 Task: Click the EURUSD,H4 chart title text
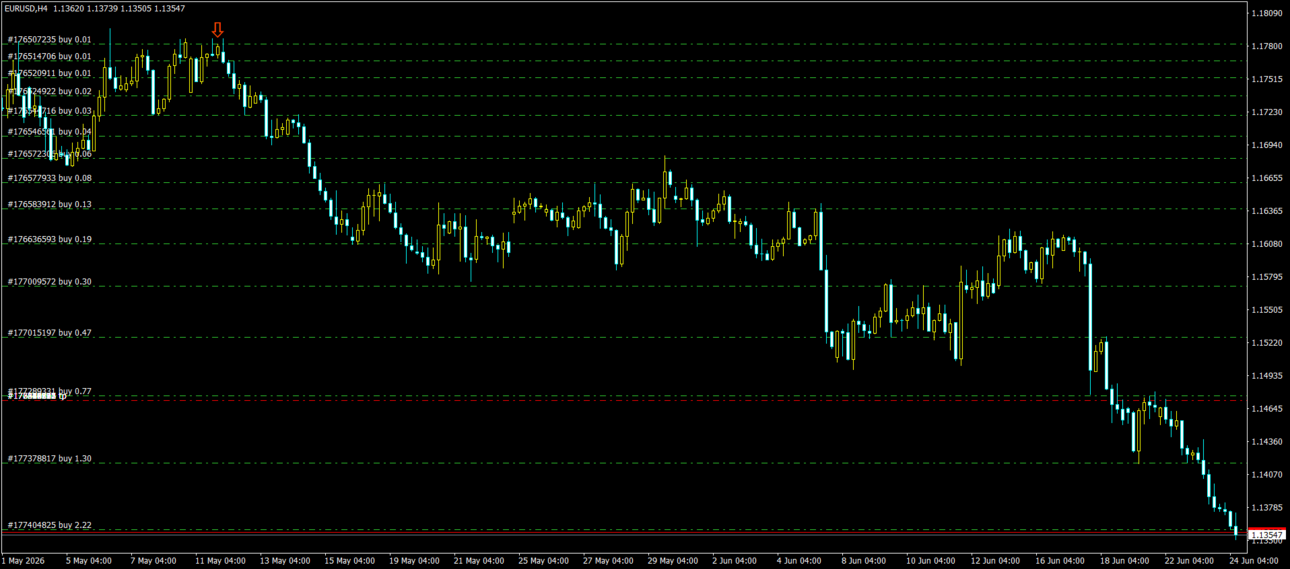point(24,8)
